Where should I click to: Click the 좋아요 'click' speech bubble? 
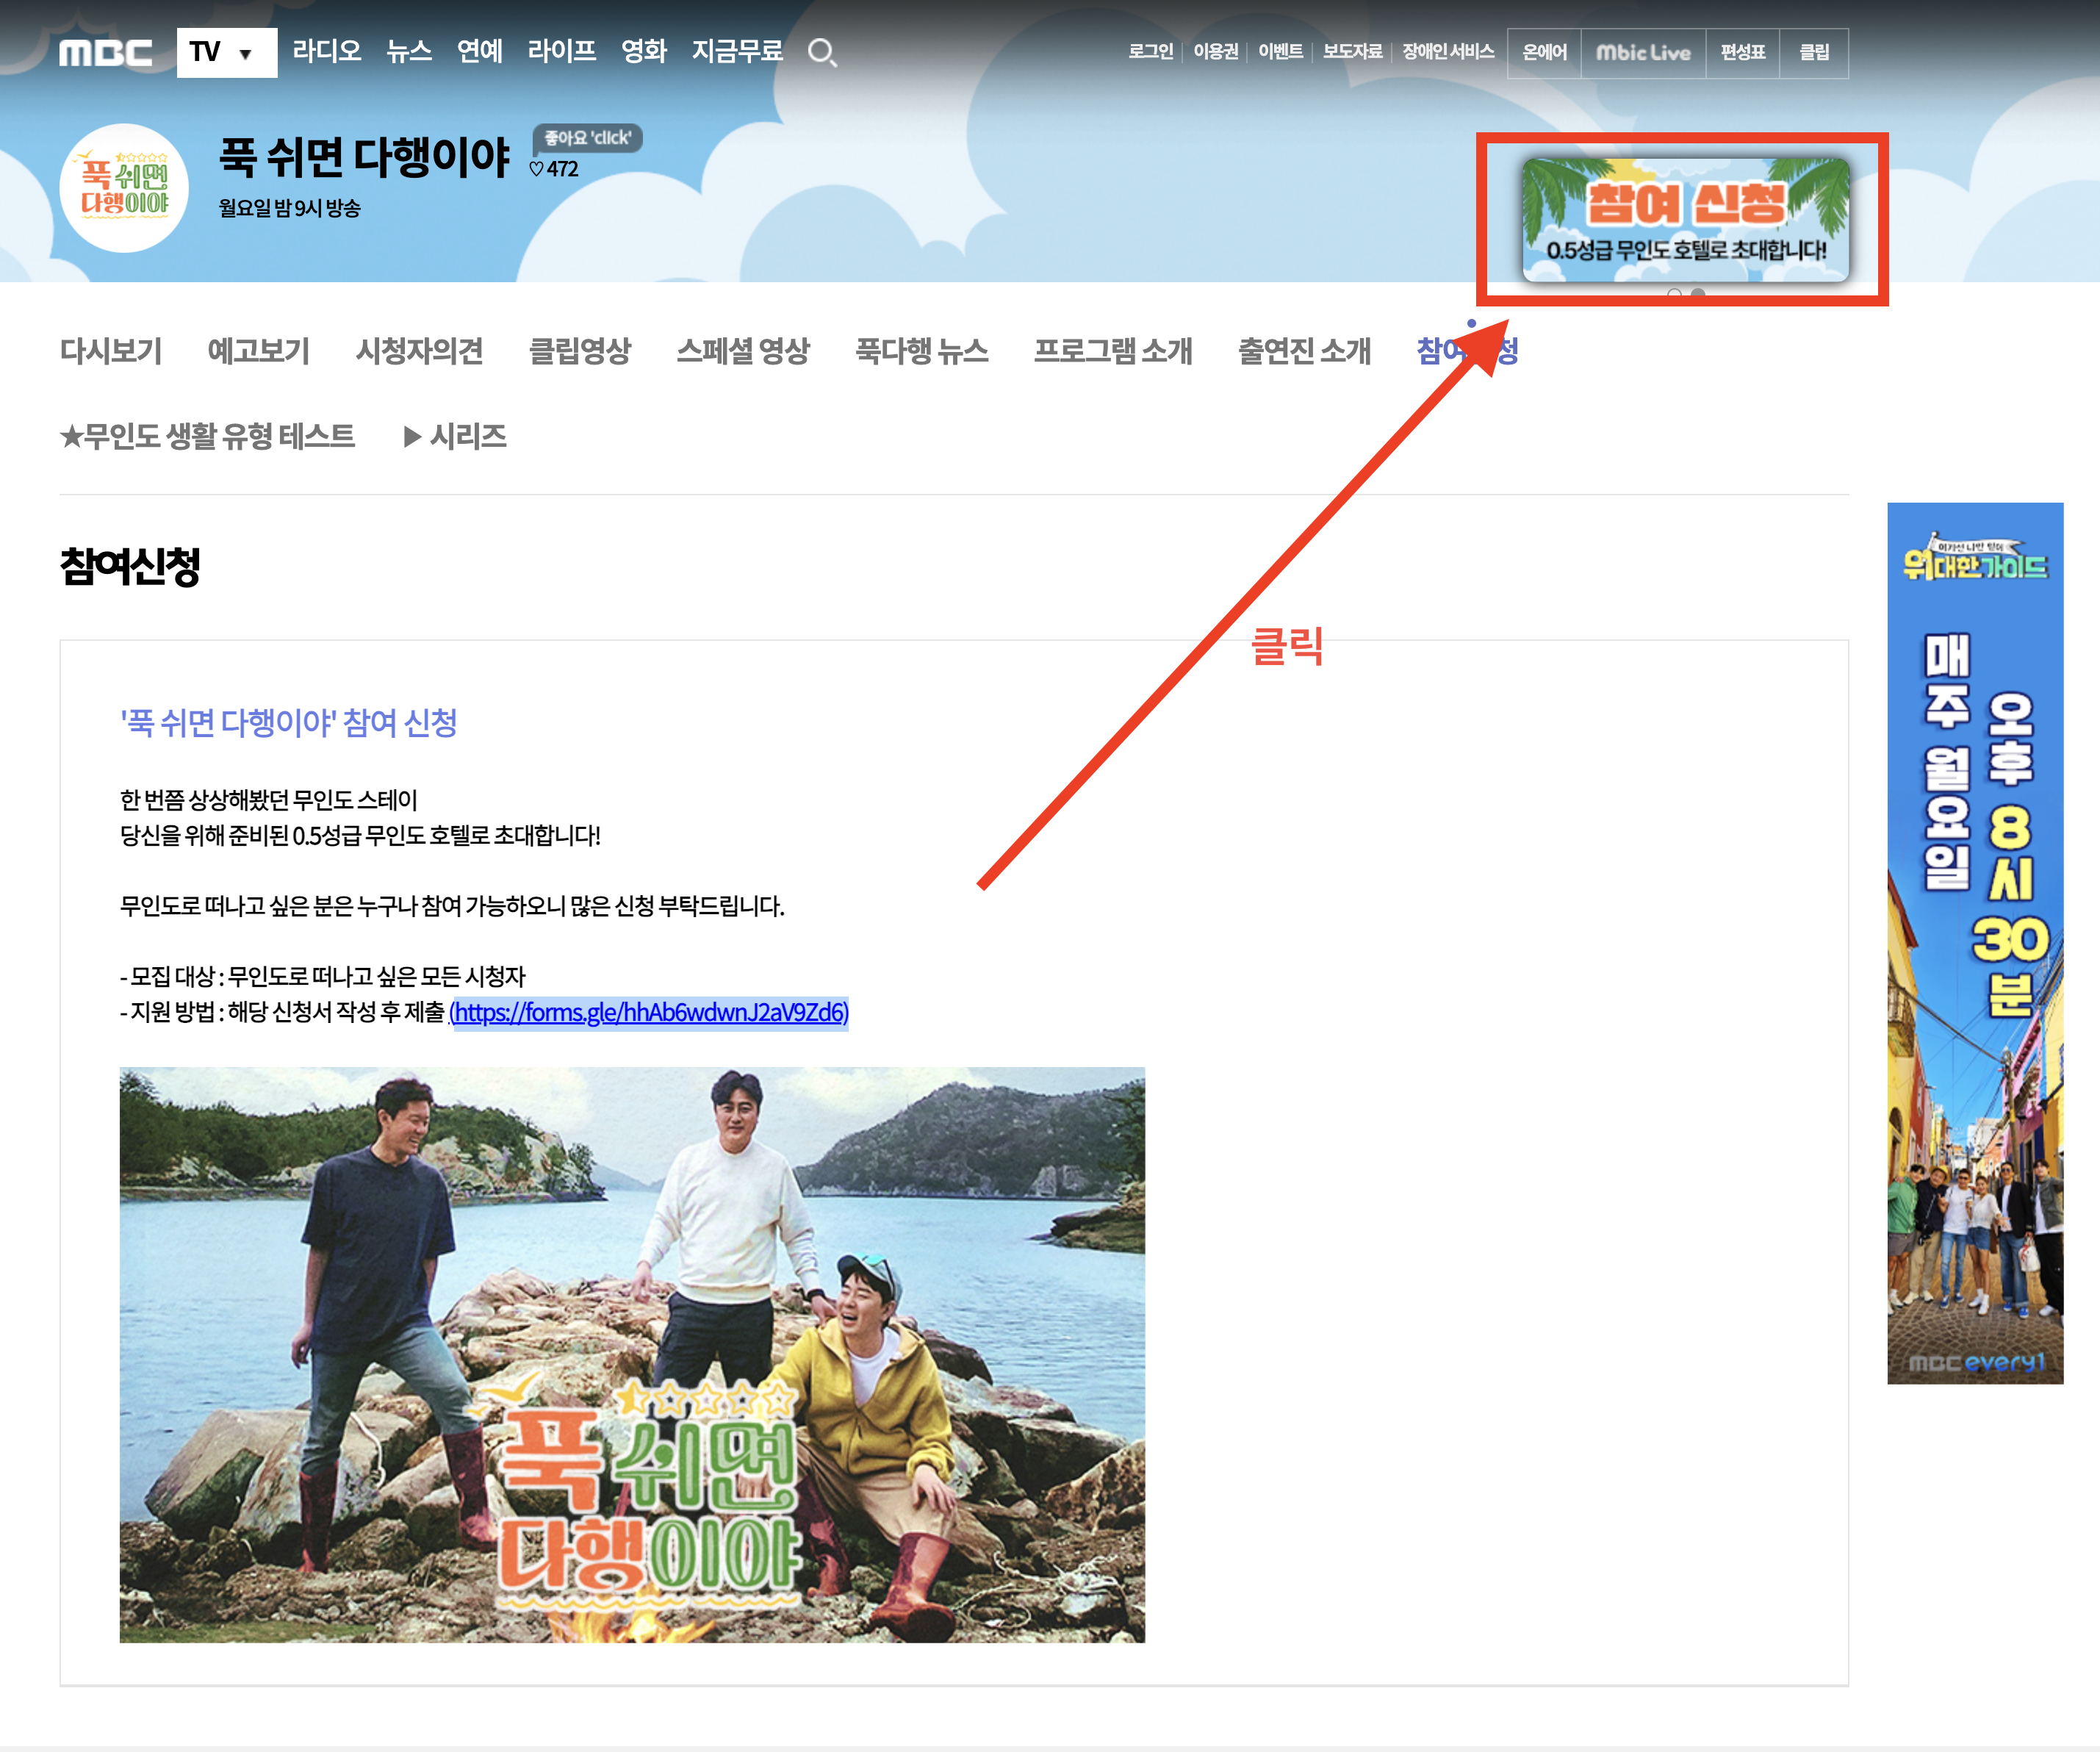coord(587,138)
